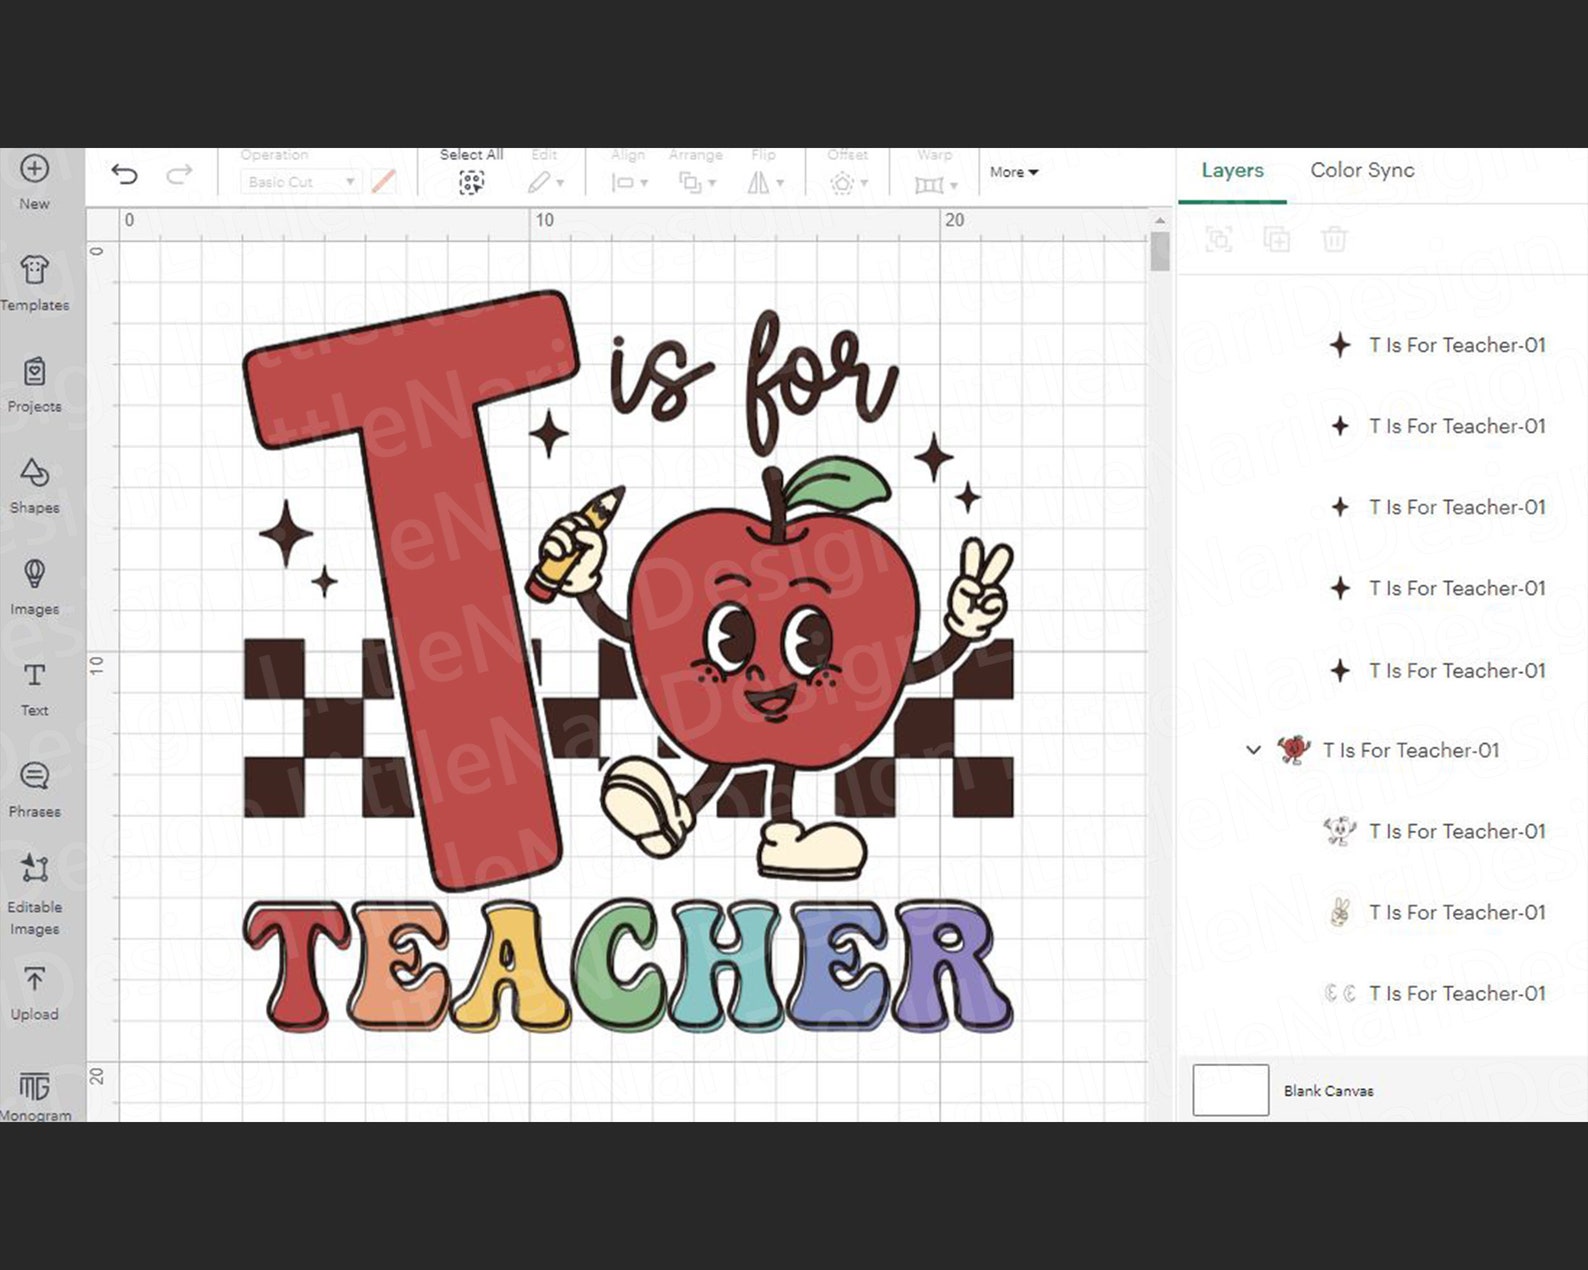Open Templates from the sidebar
Screen dimensions: 1588x1270
click(x=34, y=281)
